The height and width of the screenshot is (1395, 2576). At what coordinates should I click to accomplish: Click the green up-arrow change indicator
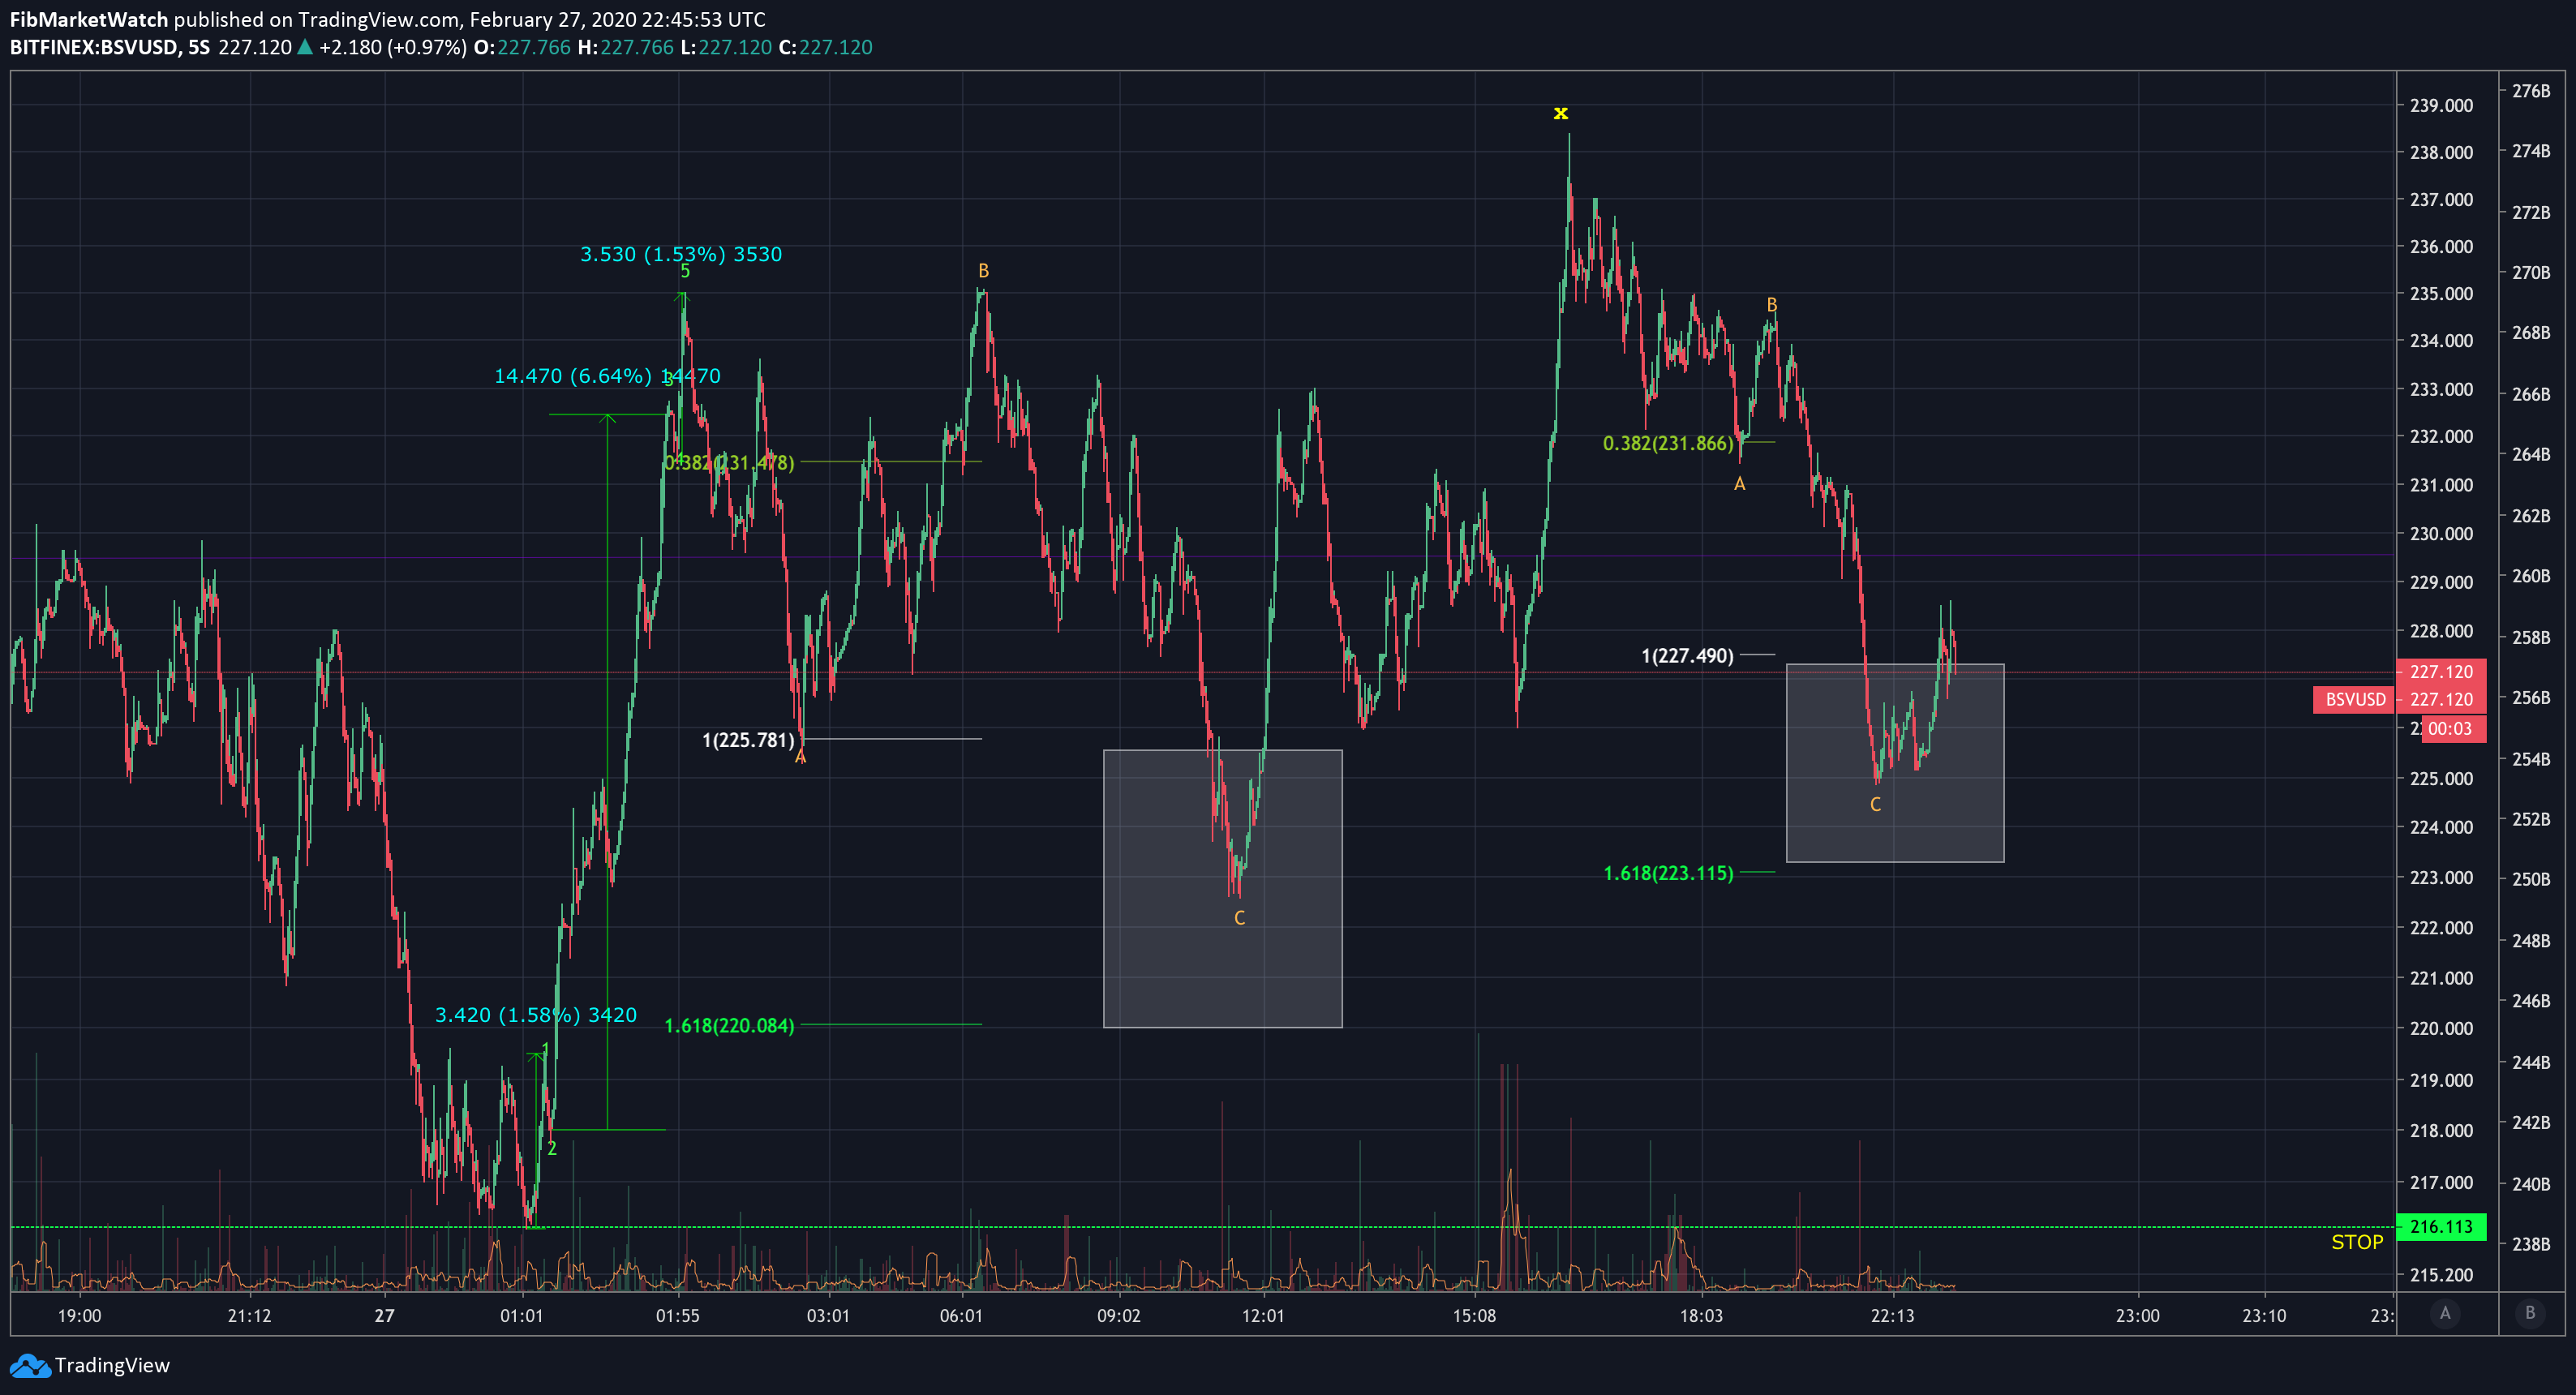[x=305, y=47]
